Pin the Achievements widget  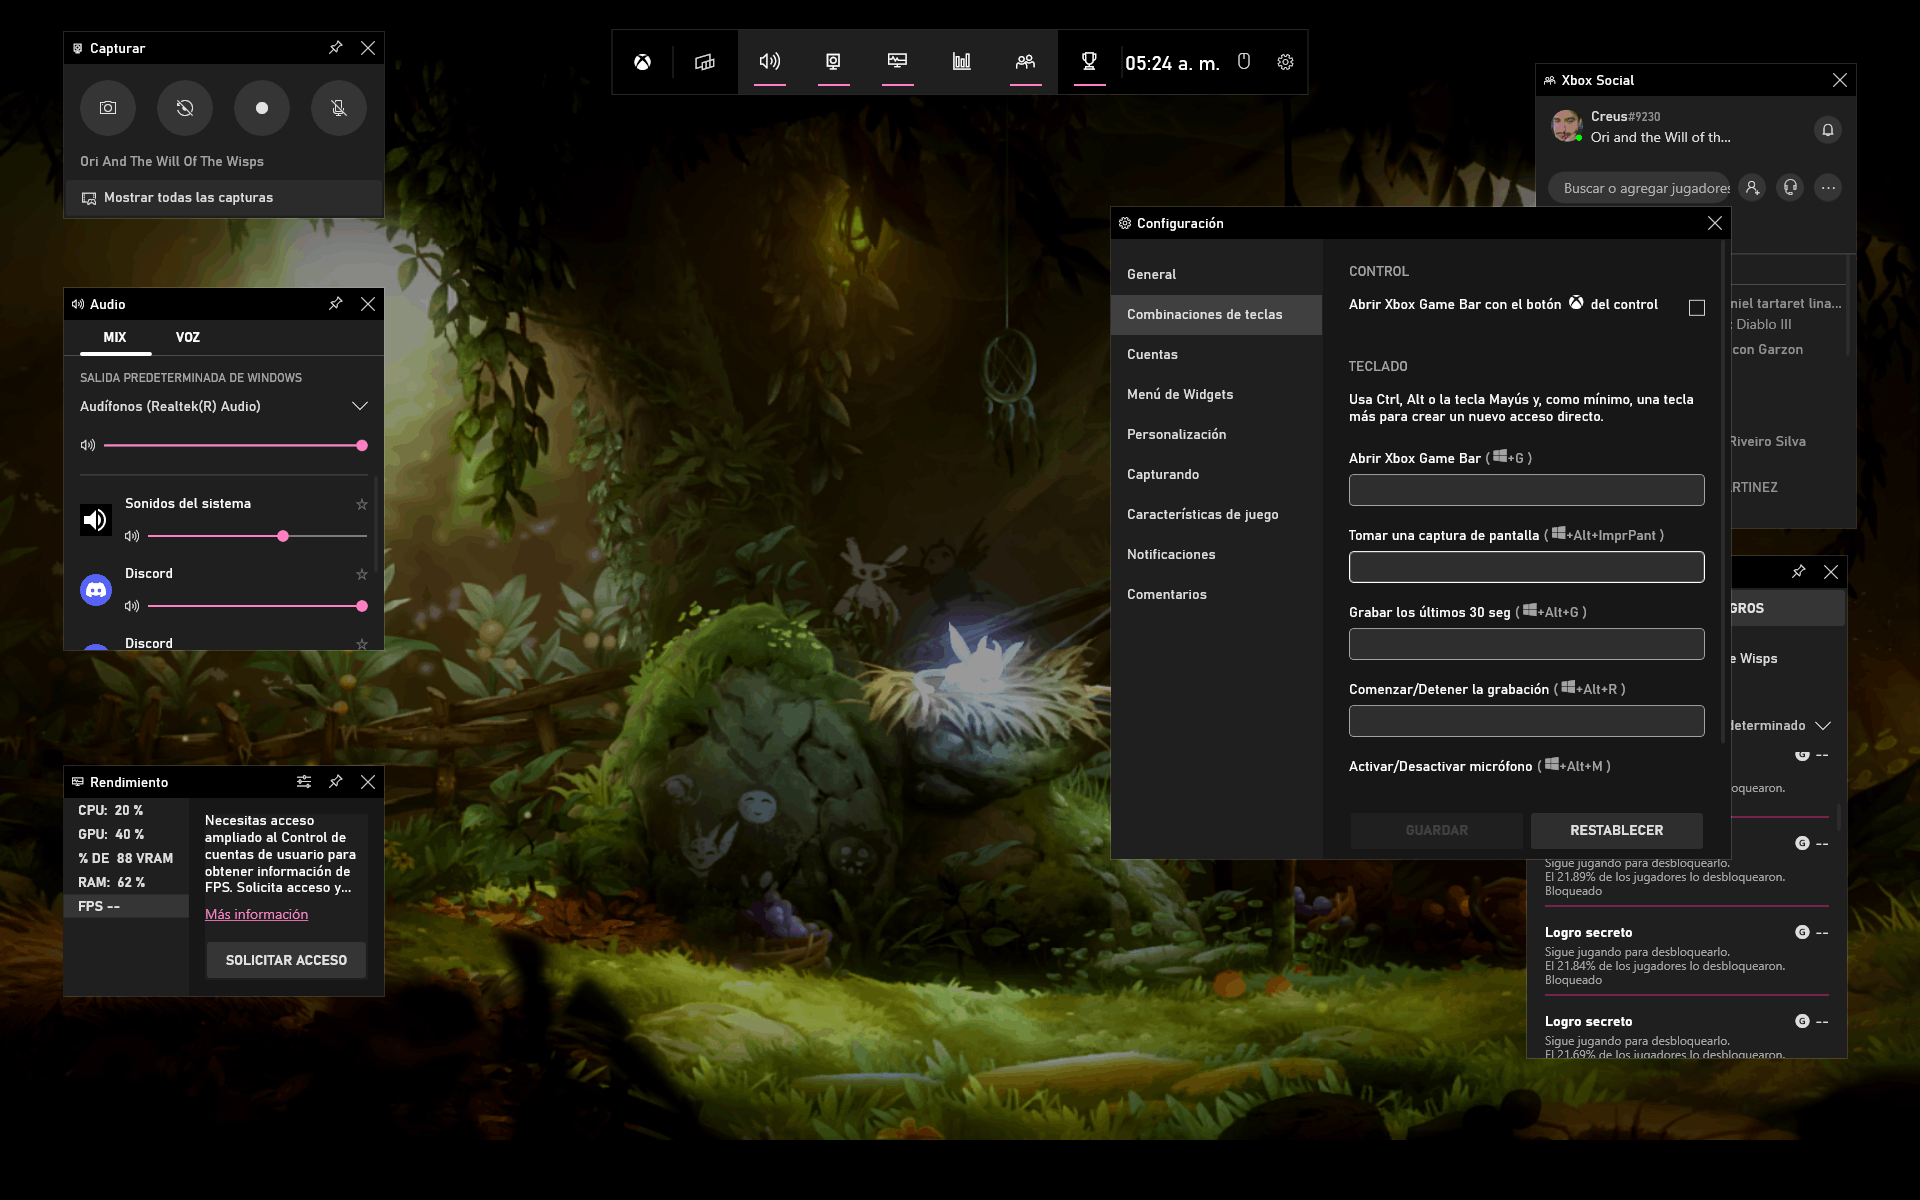[x=1799, y=572]
